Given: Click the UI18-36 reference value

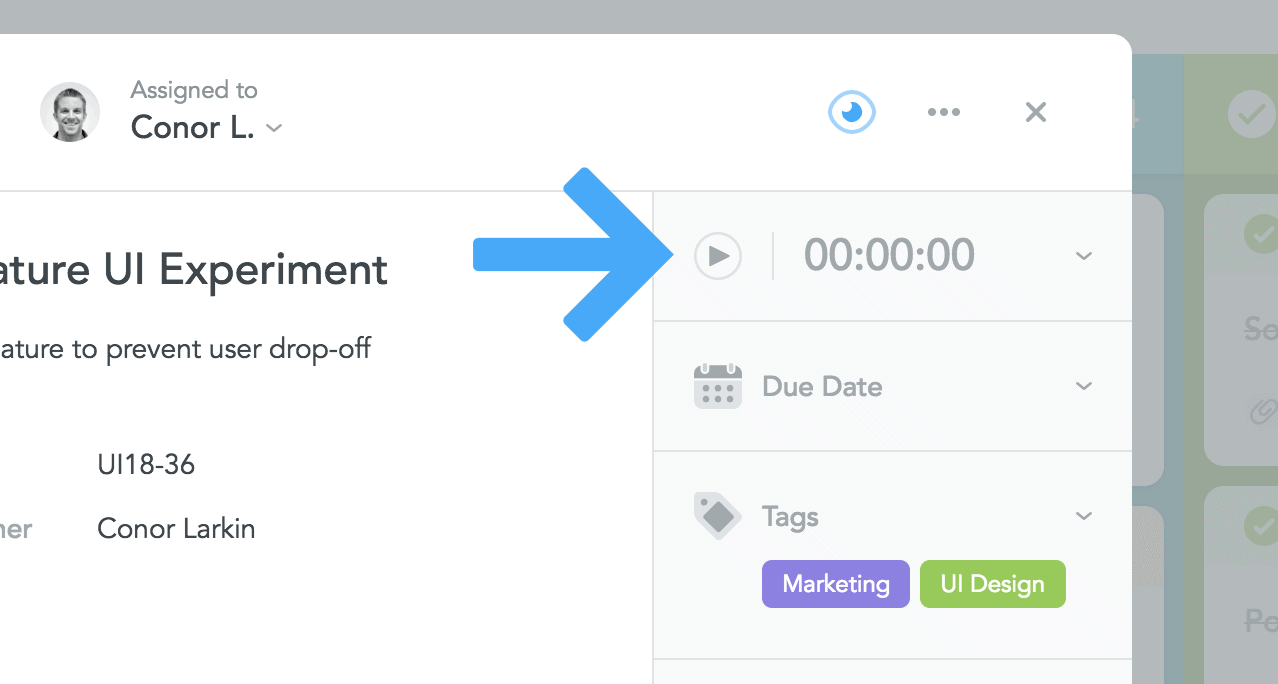Looking at the screenshot, I should [x=146, y=465].
